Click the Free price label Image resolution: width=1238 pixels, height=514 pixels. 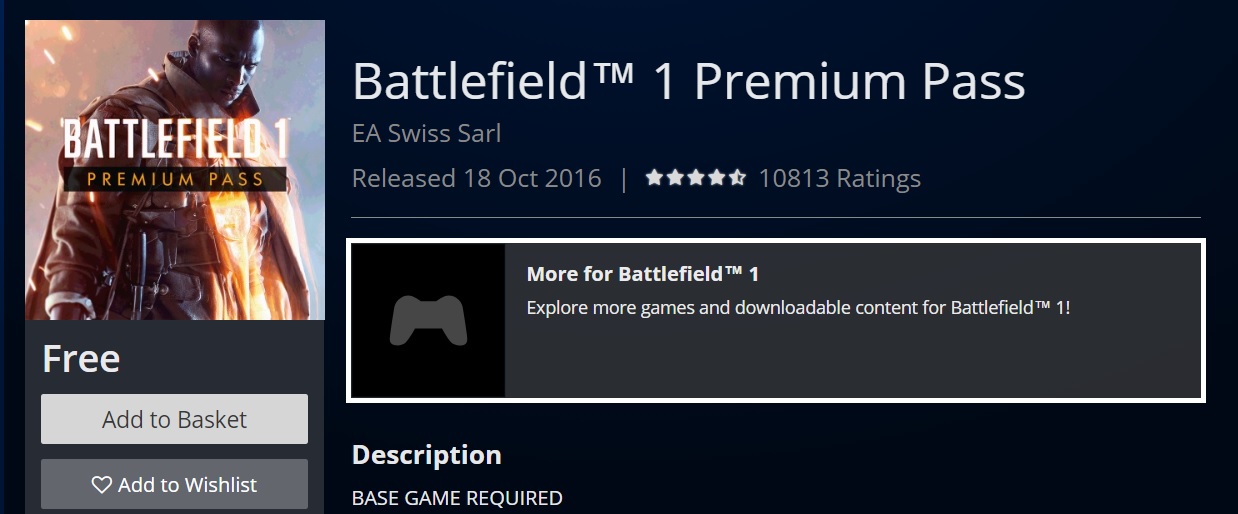(81, 359)
